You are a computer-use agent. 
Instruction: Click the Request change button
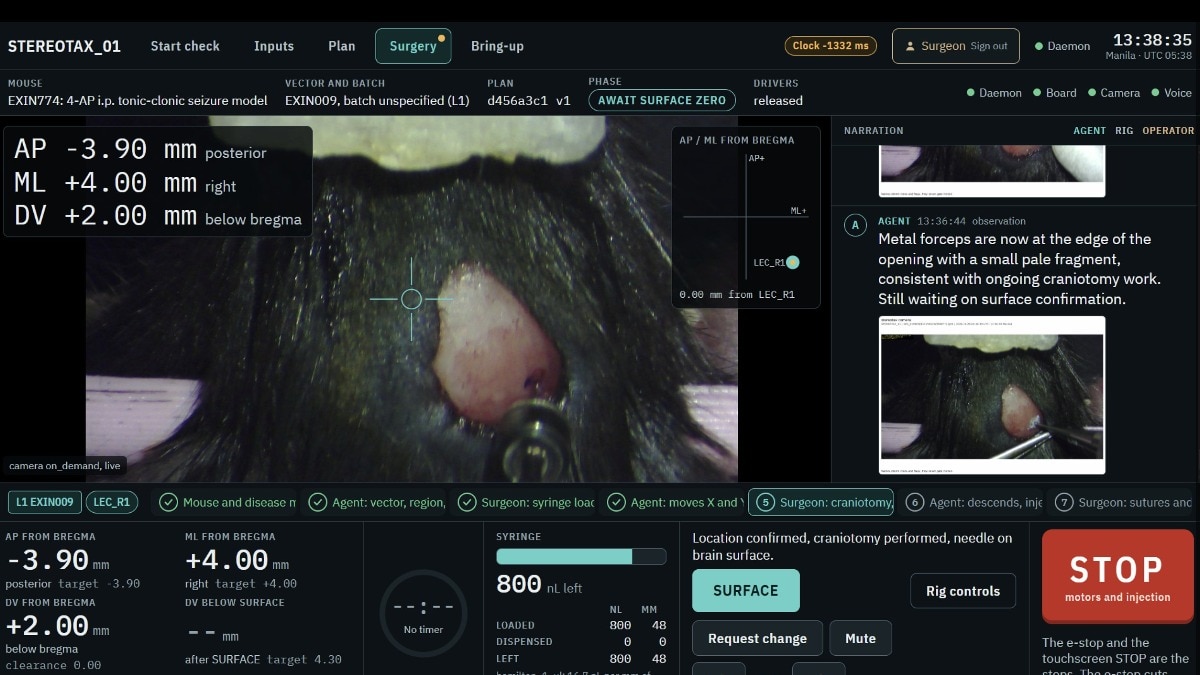757,638
